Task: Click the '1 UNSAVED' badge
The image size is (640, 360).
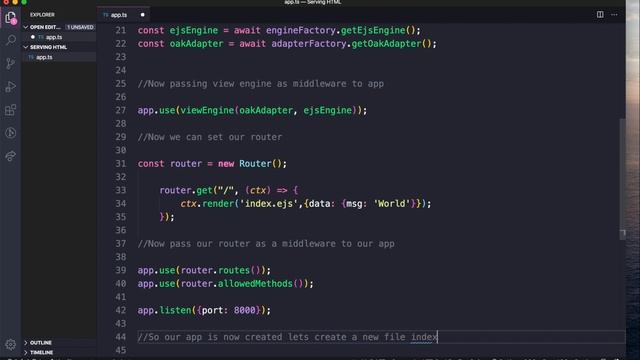Action: tap(80, 27)
